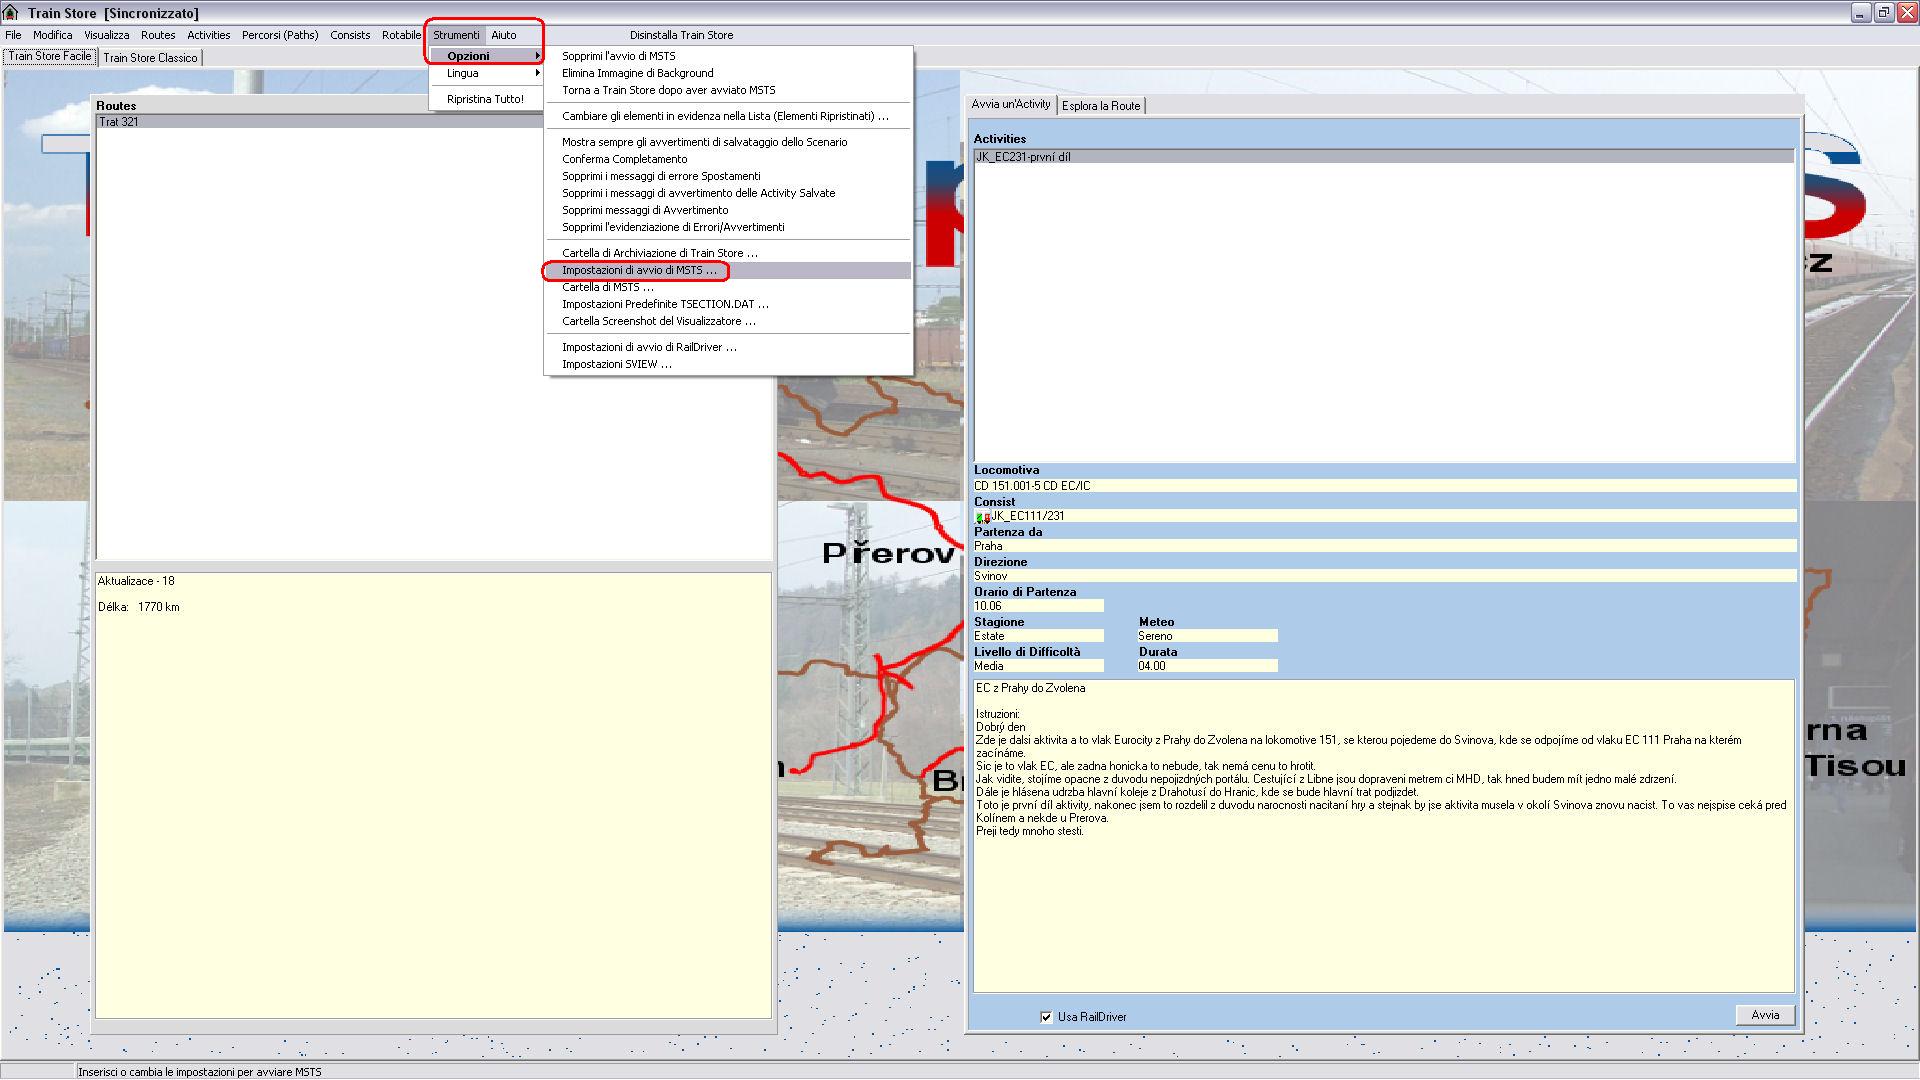Viewport: 1920px width, 1080px height.
Task: Click the Consist field JK_EC111/231
Action: [x=1384, y=516]
